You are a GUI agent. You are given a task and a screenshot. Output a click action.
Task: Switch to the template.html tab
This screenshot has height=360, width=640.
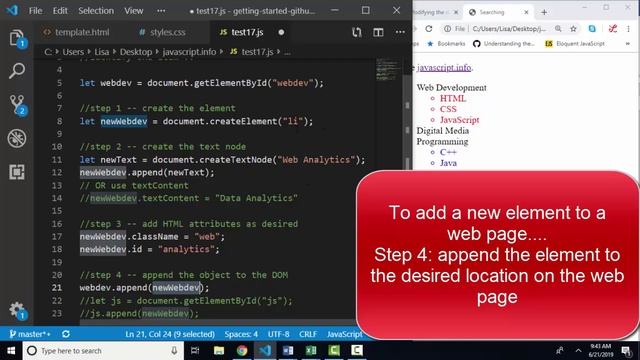coord(77,32)
